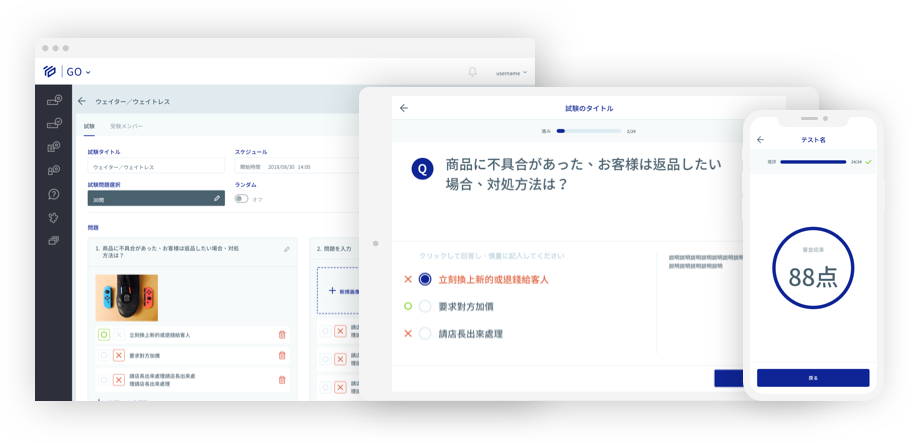Click the bottom stacked windows sidebar icon
919x443 pixels.
click(54, 241)
